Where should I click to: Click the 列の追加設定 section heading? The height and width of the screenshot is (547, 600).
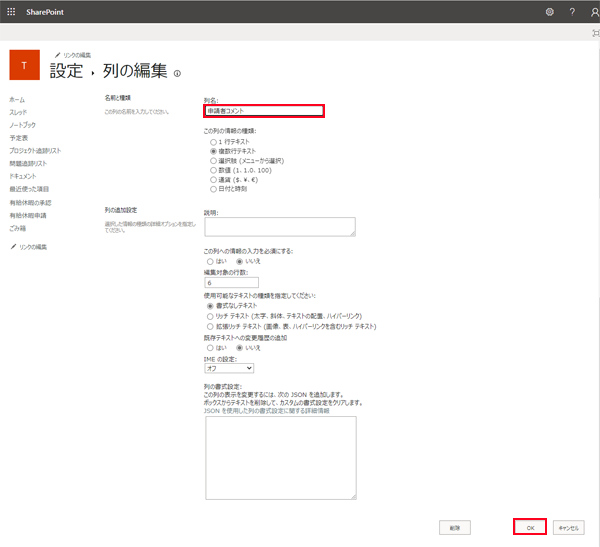[x=121, y=210]
